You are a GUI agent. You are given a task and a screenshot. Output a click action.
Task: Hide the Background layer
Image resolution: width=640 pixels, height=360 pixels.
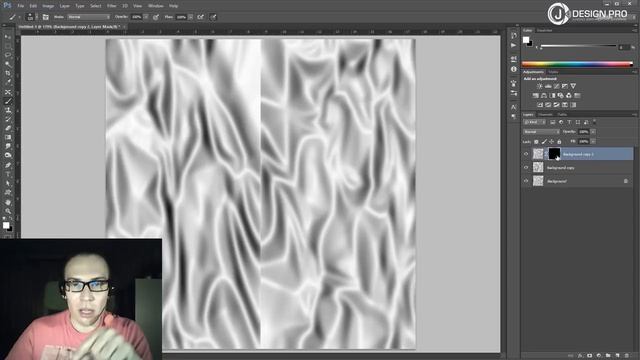pos(526,181)
